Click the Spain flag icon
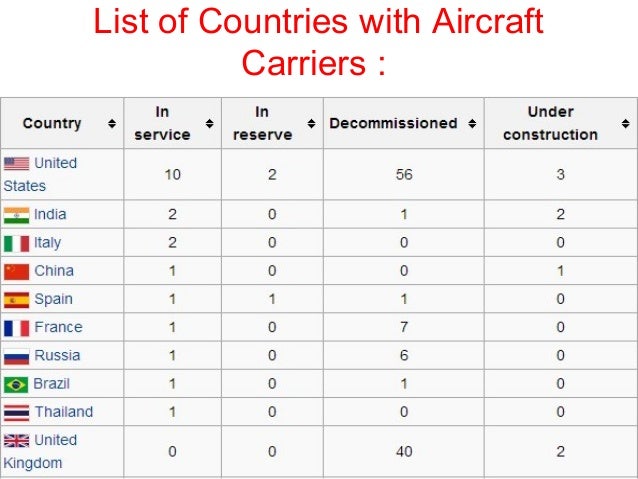 pos(17,299)
